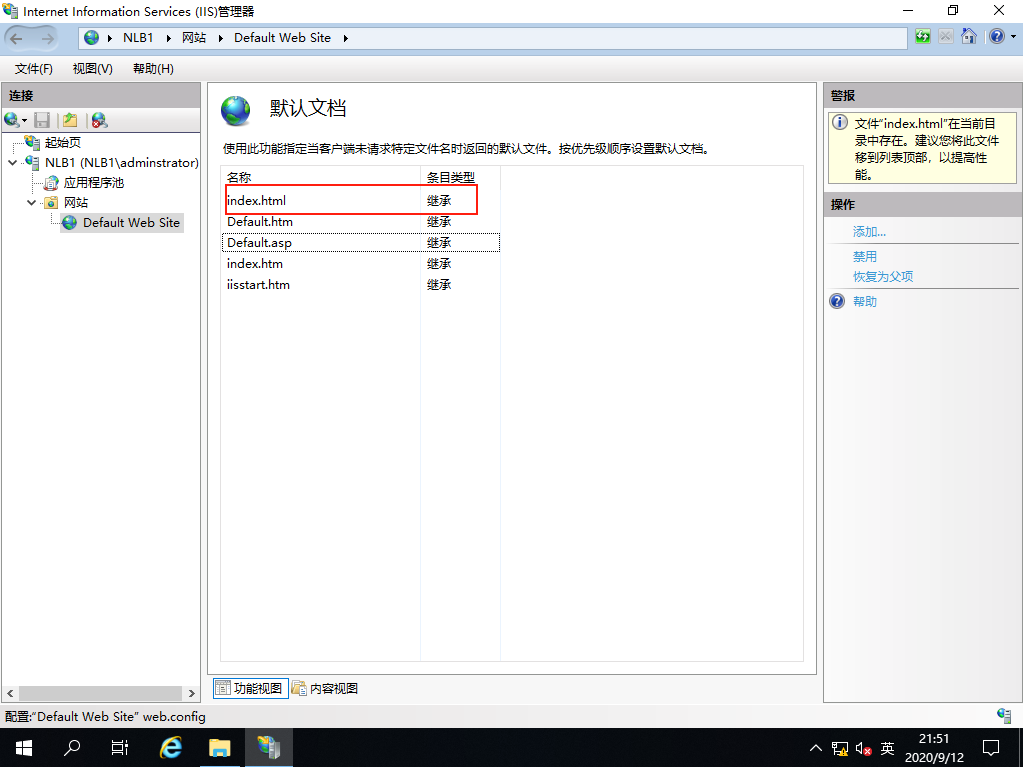Select the iisstart.htm list entry
The width and height of the screenshot is (1023, 767).
[x=361, y=284]
